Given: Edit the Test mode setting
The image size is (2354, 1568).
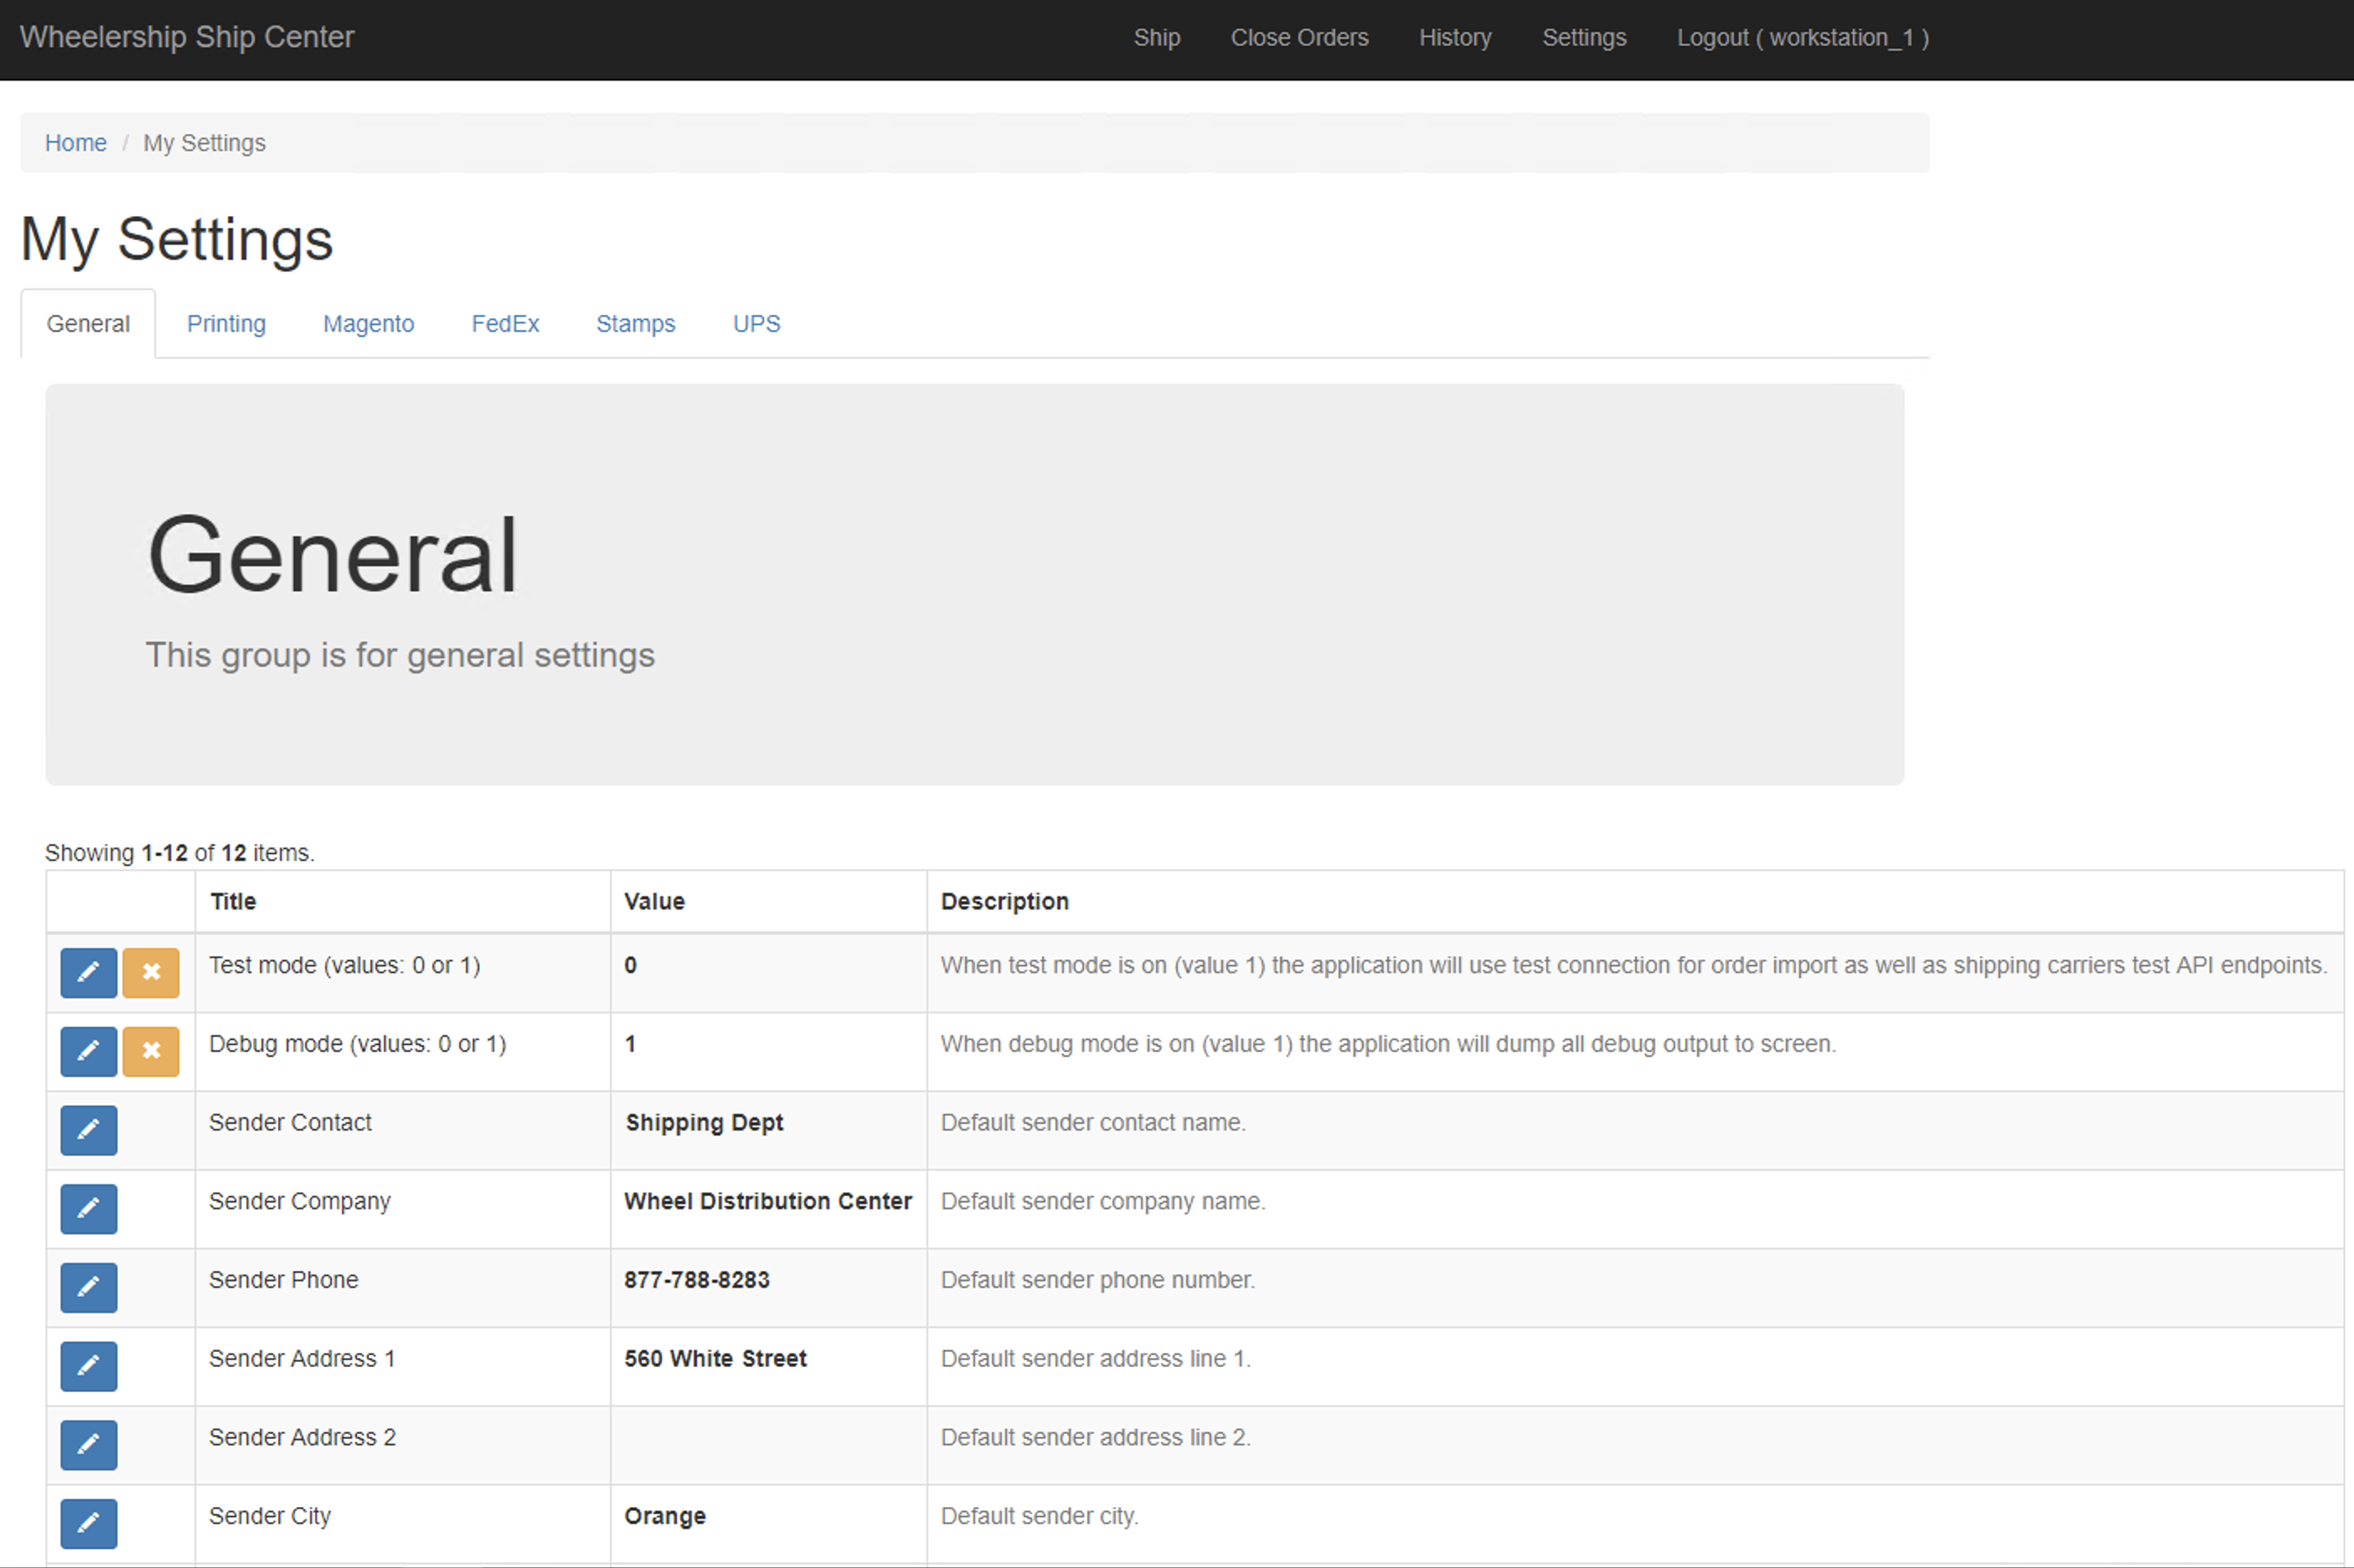Looking at the screenshot, I should pos(88,972).
